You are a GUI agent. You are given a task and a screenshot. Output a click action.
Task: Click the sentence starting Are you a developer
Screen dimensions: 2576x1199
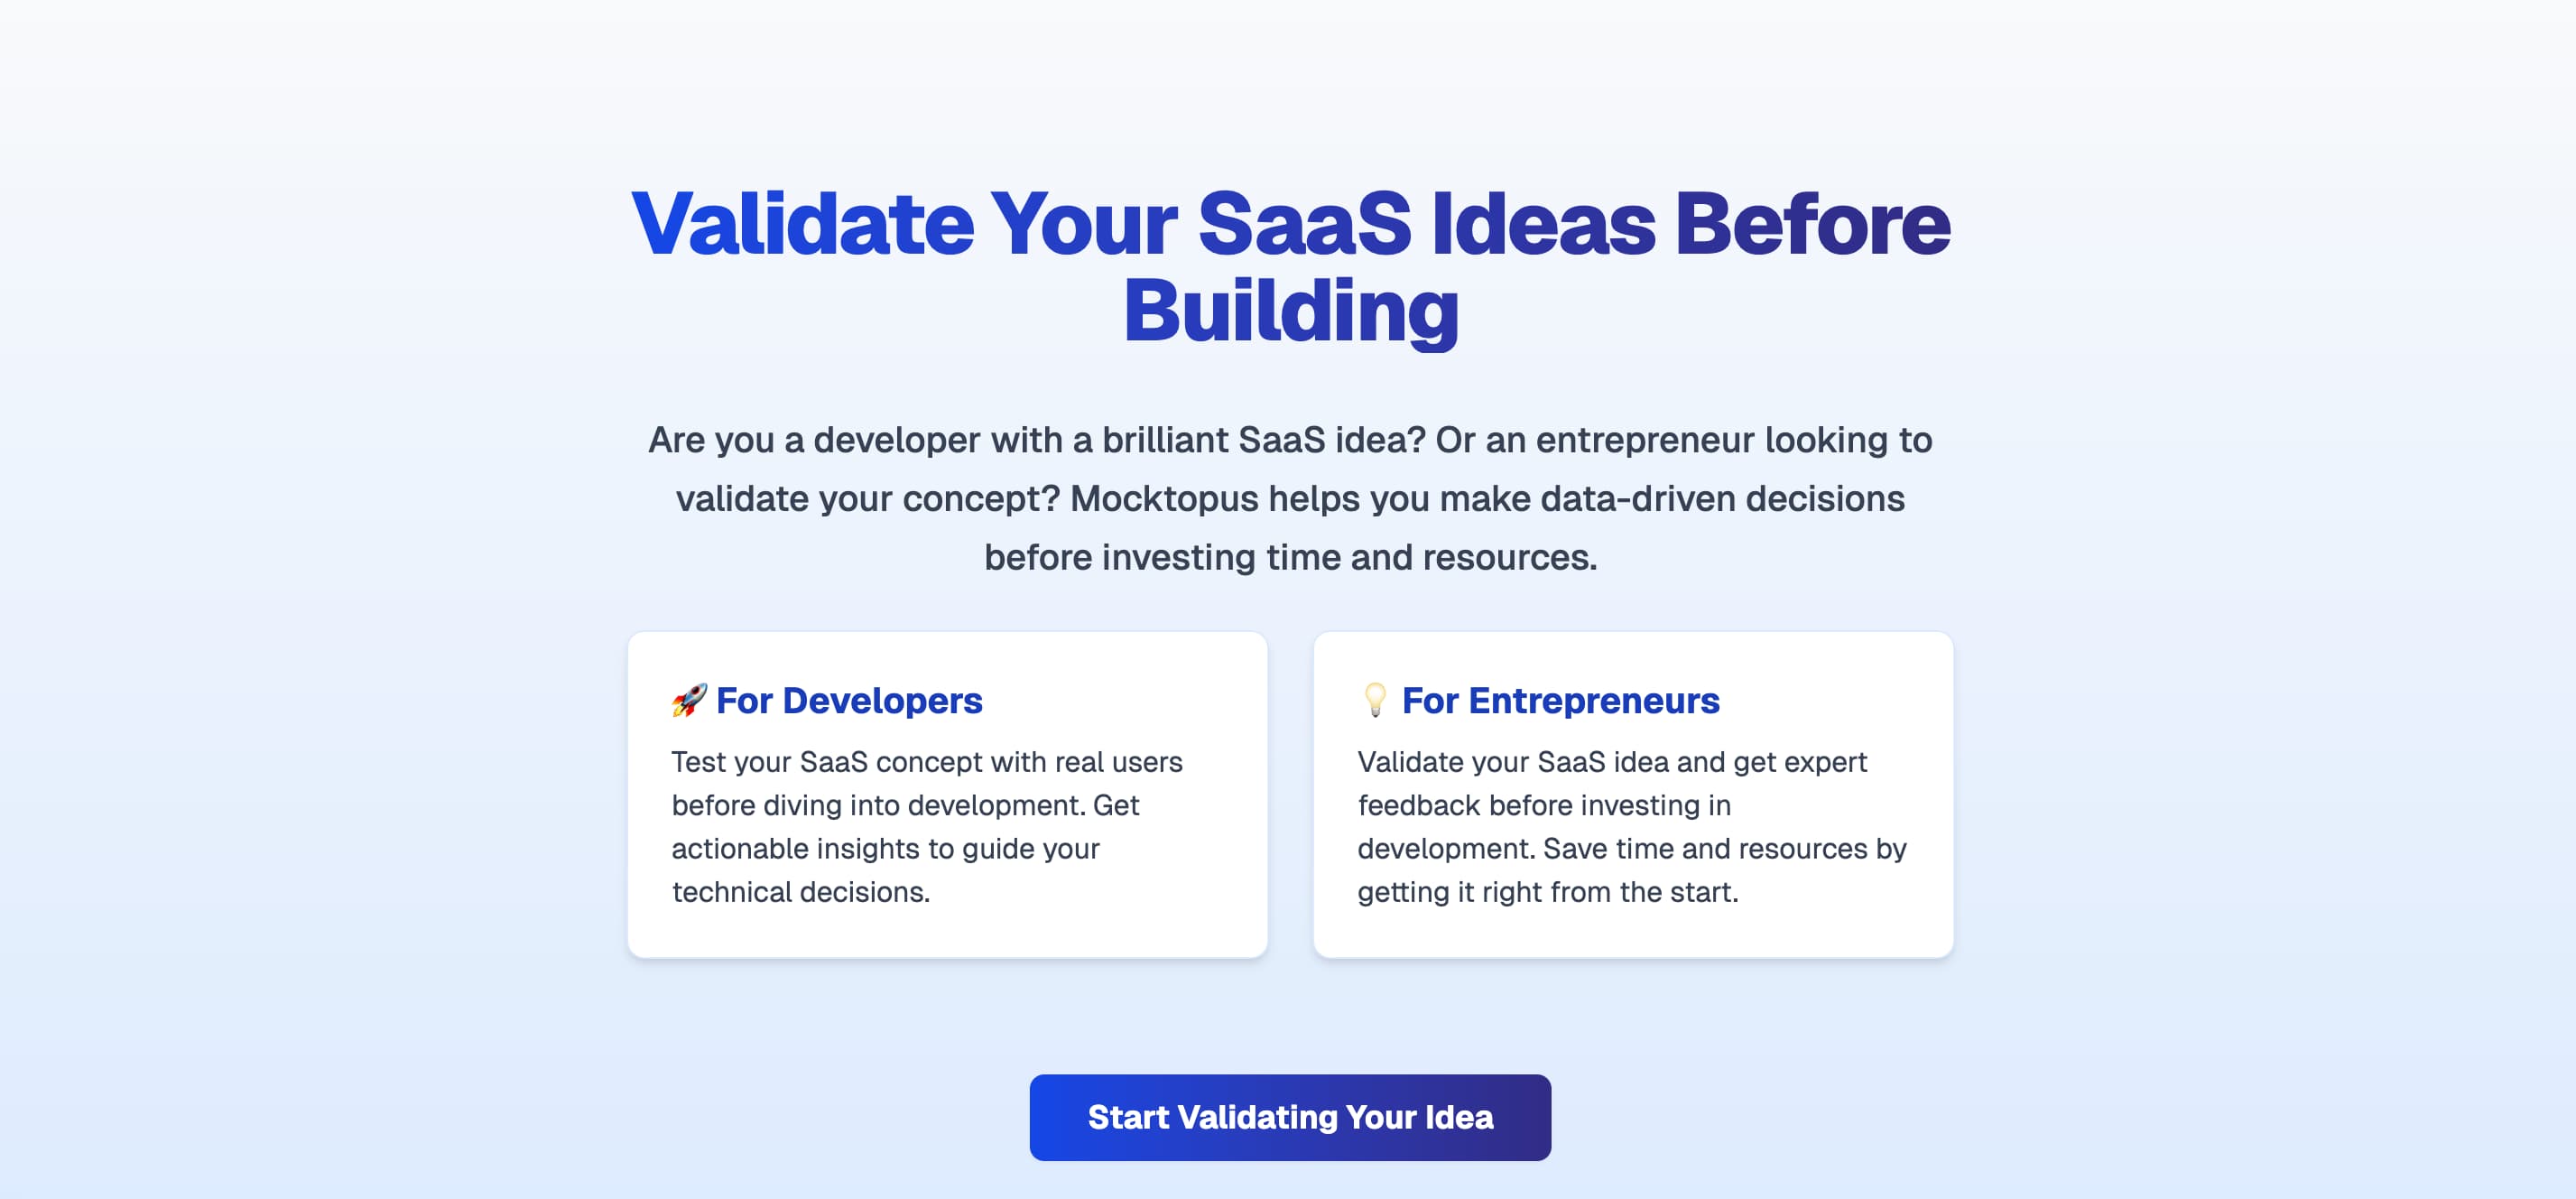click(x=1036, y=440)
